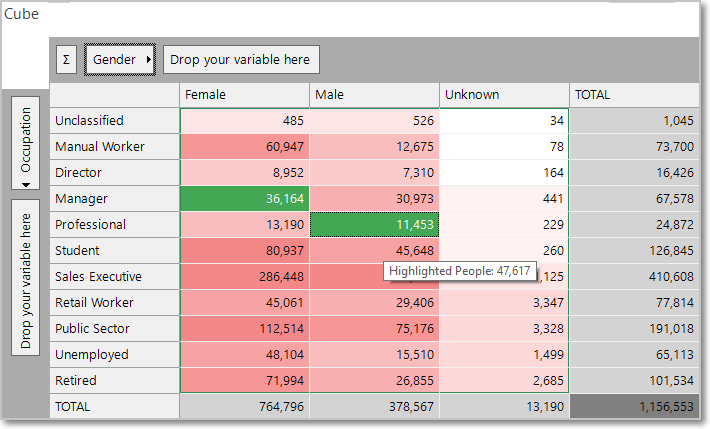The image size is (710, 429).
Task: Select the Unclassified row header
Action: click(115, 121)
